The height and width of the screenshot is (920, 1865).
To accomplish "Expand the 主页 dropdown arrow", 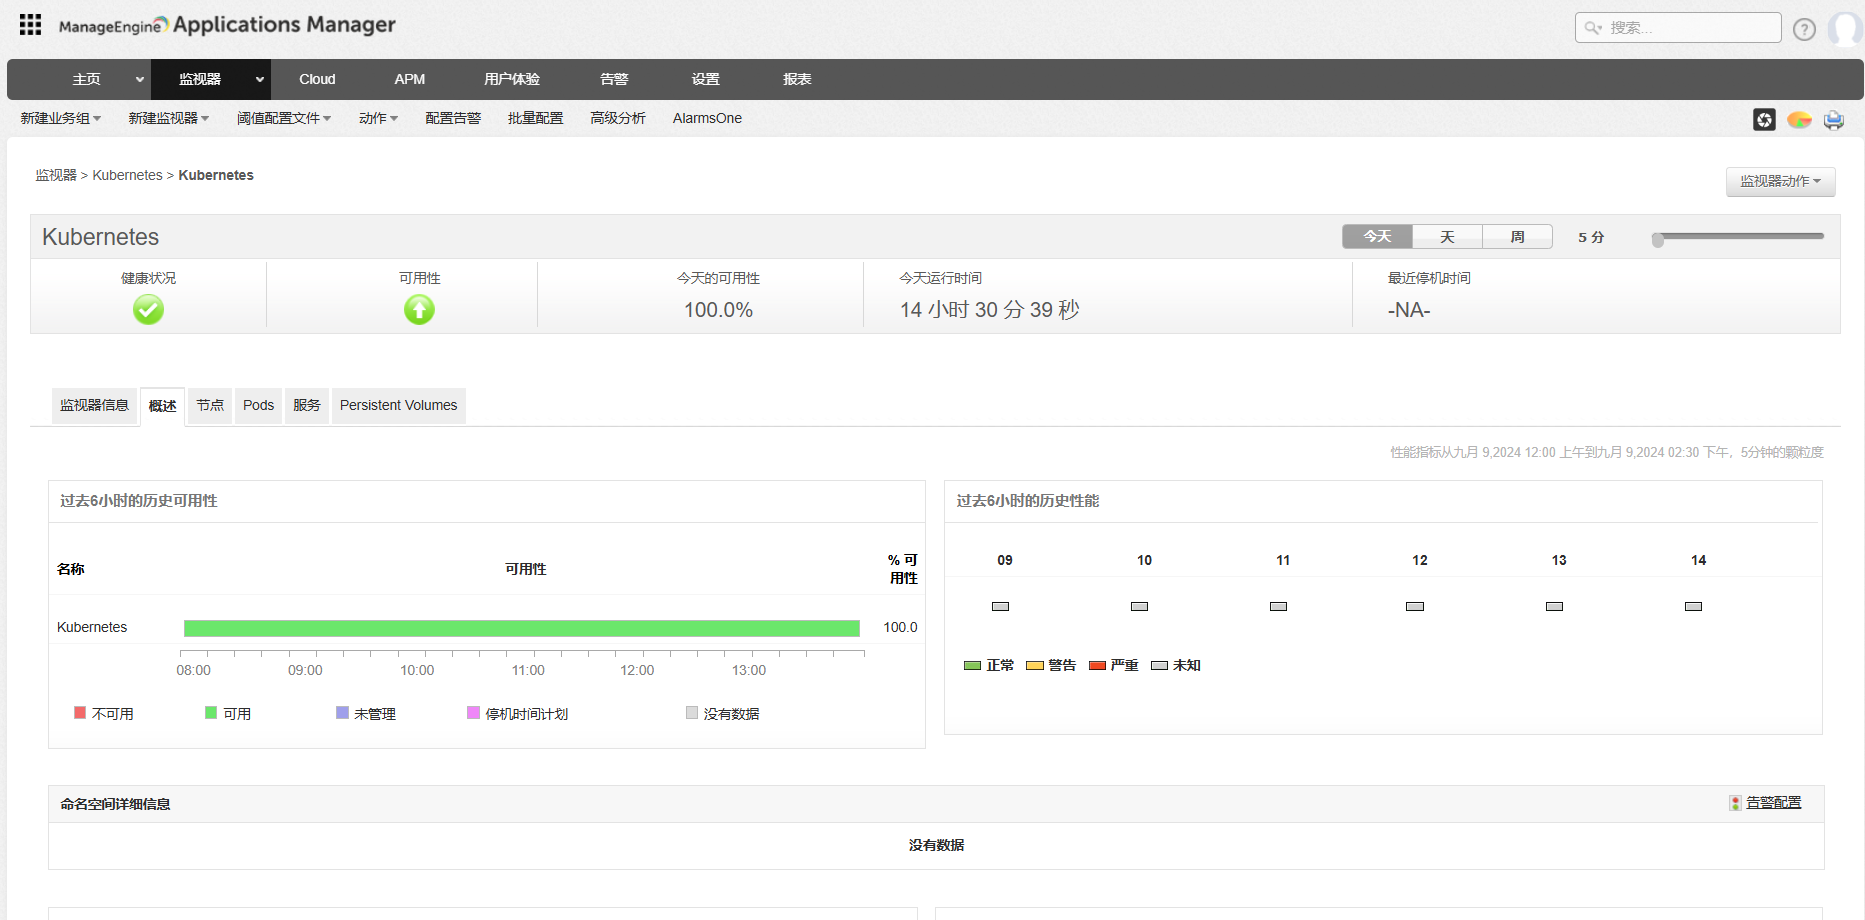I will coord(139,79).
